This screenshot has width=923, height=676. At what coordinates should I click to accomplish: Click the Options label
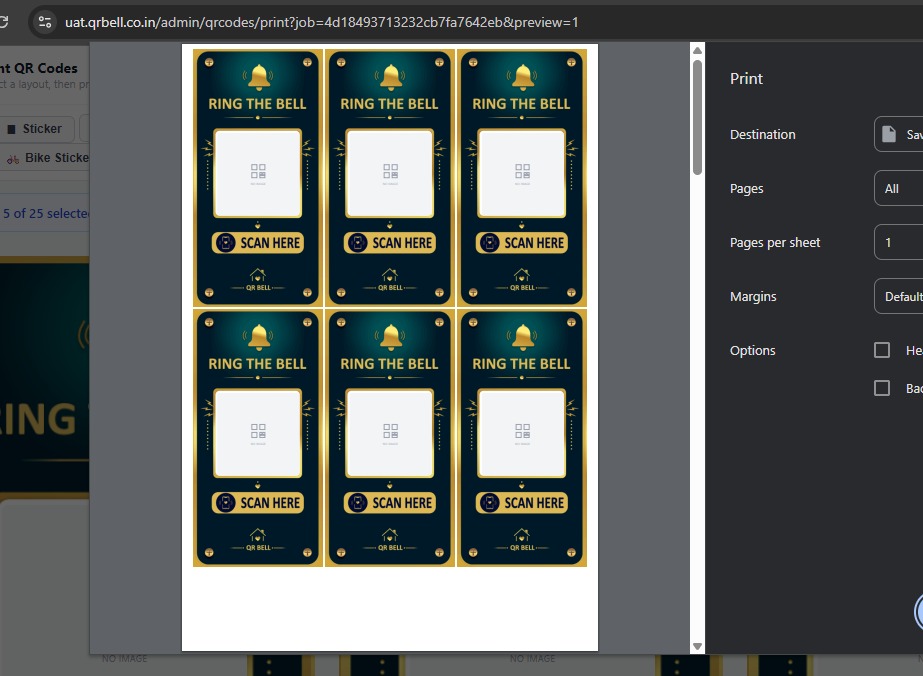[x=752, y=350]
